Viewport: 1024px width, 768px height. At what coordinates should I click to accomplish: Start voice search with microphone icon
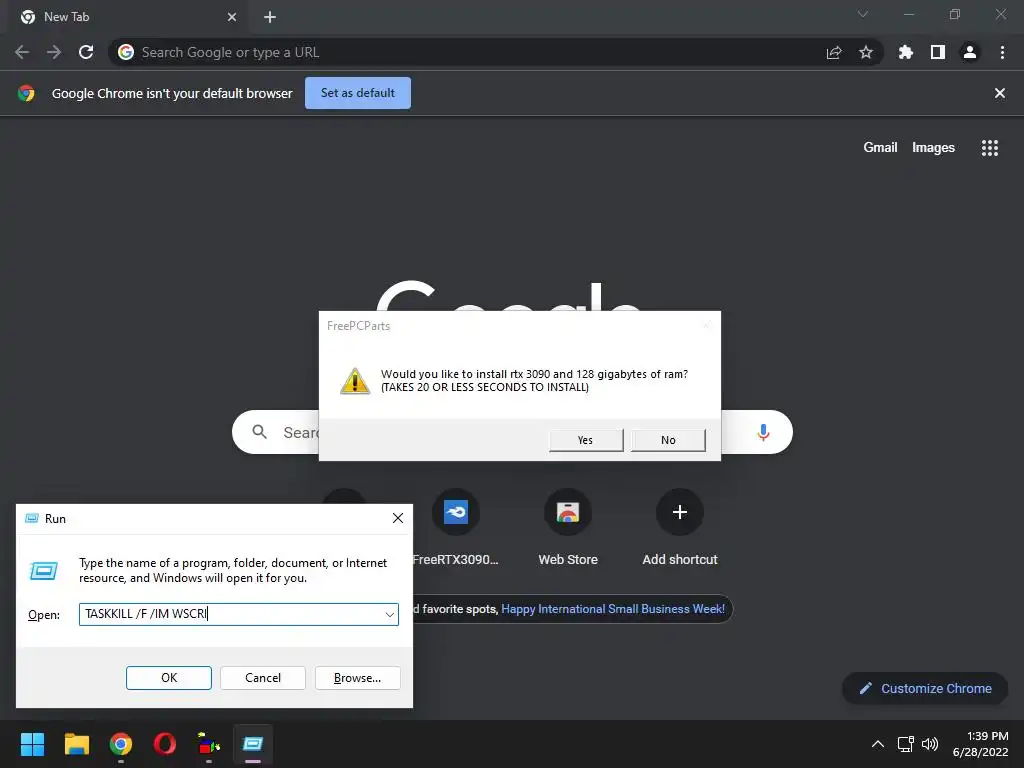coord(763,432)
